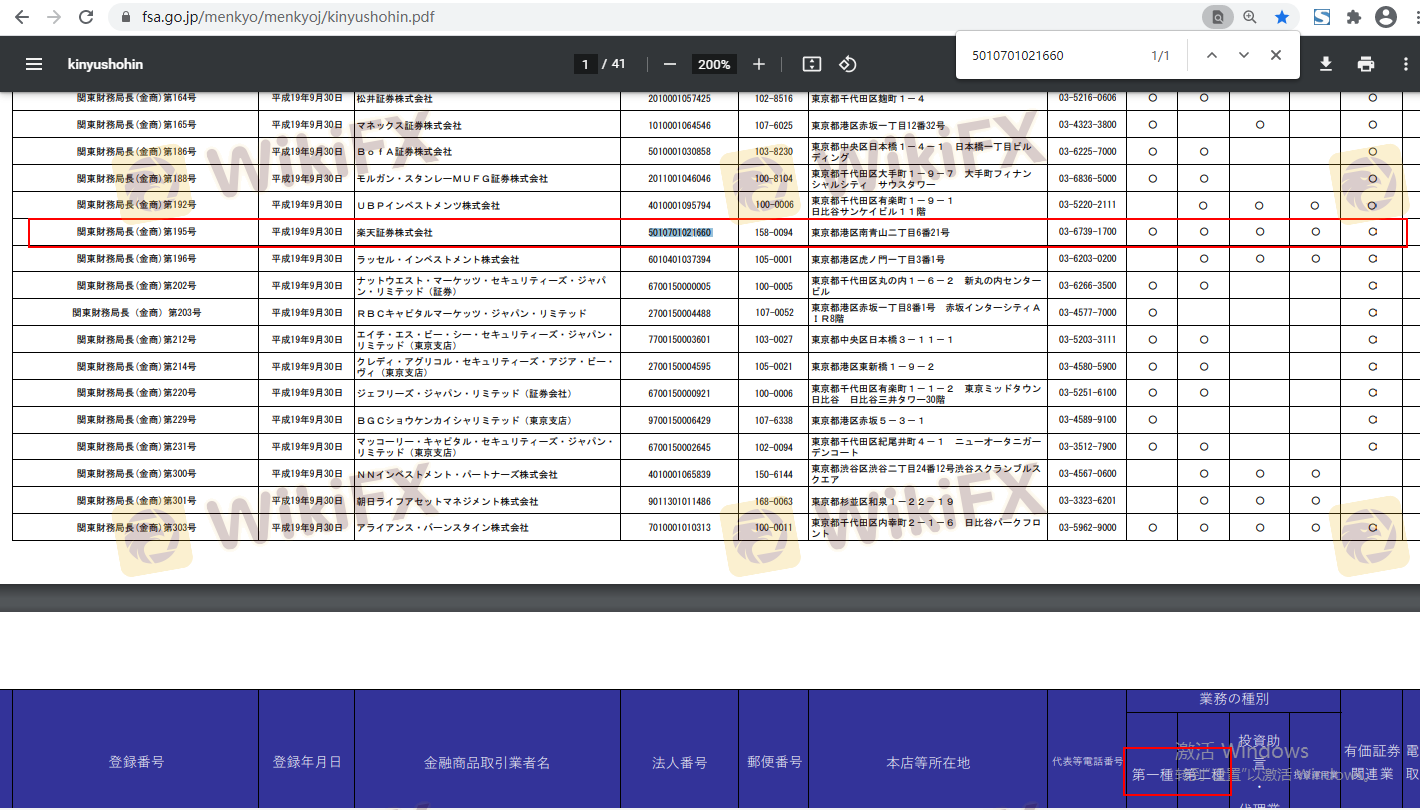Open PDF viewer more options menu

(1406, 64)
